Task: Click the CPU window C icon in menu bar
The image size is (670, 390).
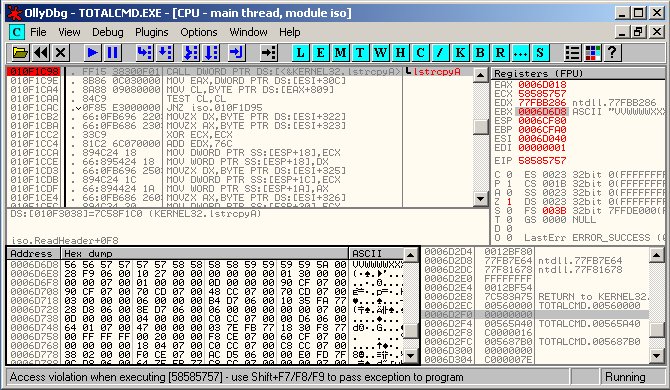Action: (x=16, y=32)
